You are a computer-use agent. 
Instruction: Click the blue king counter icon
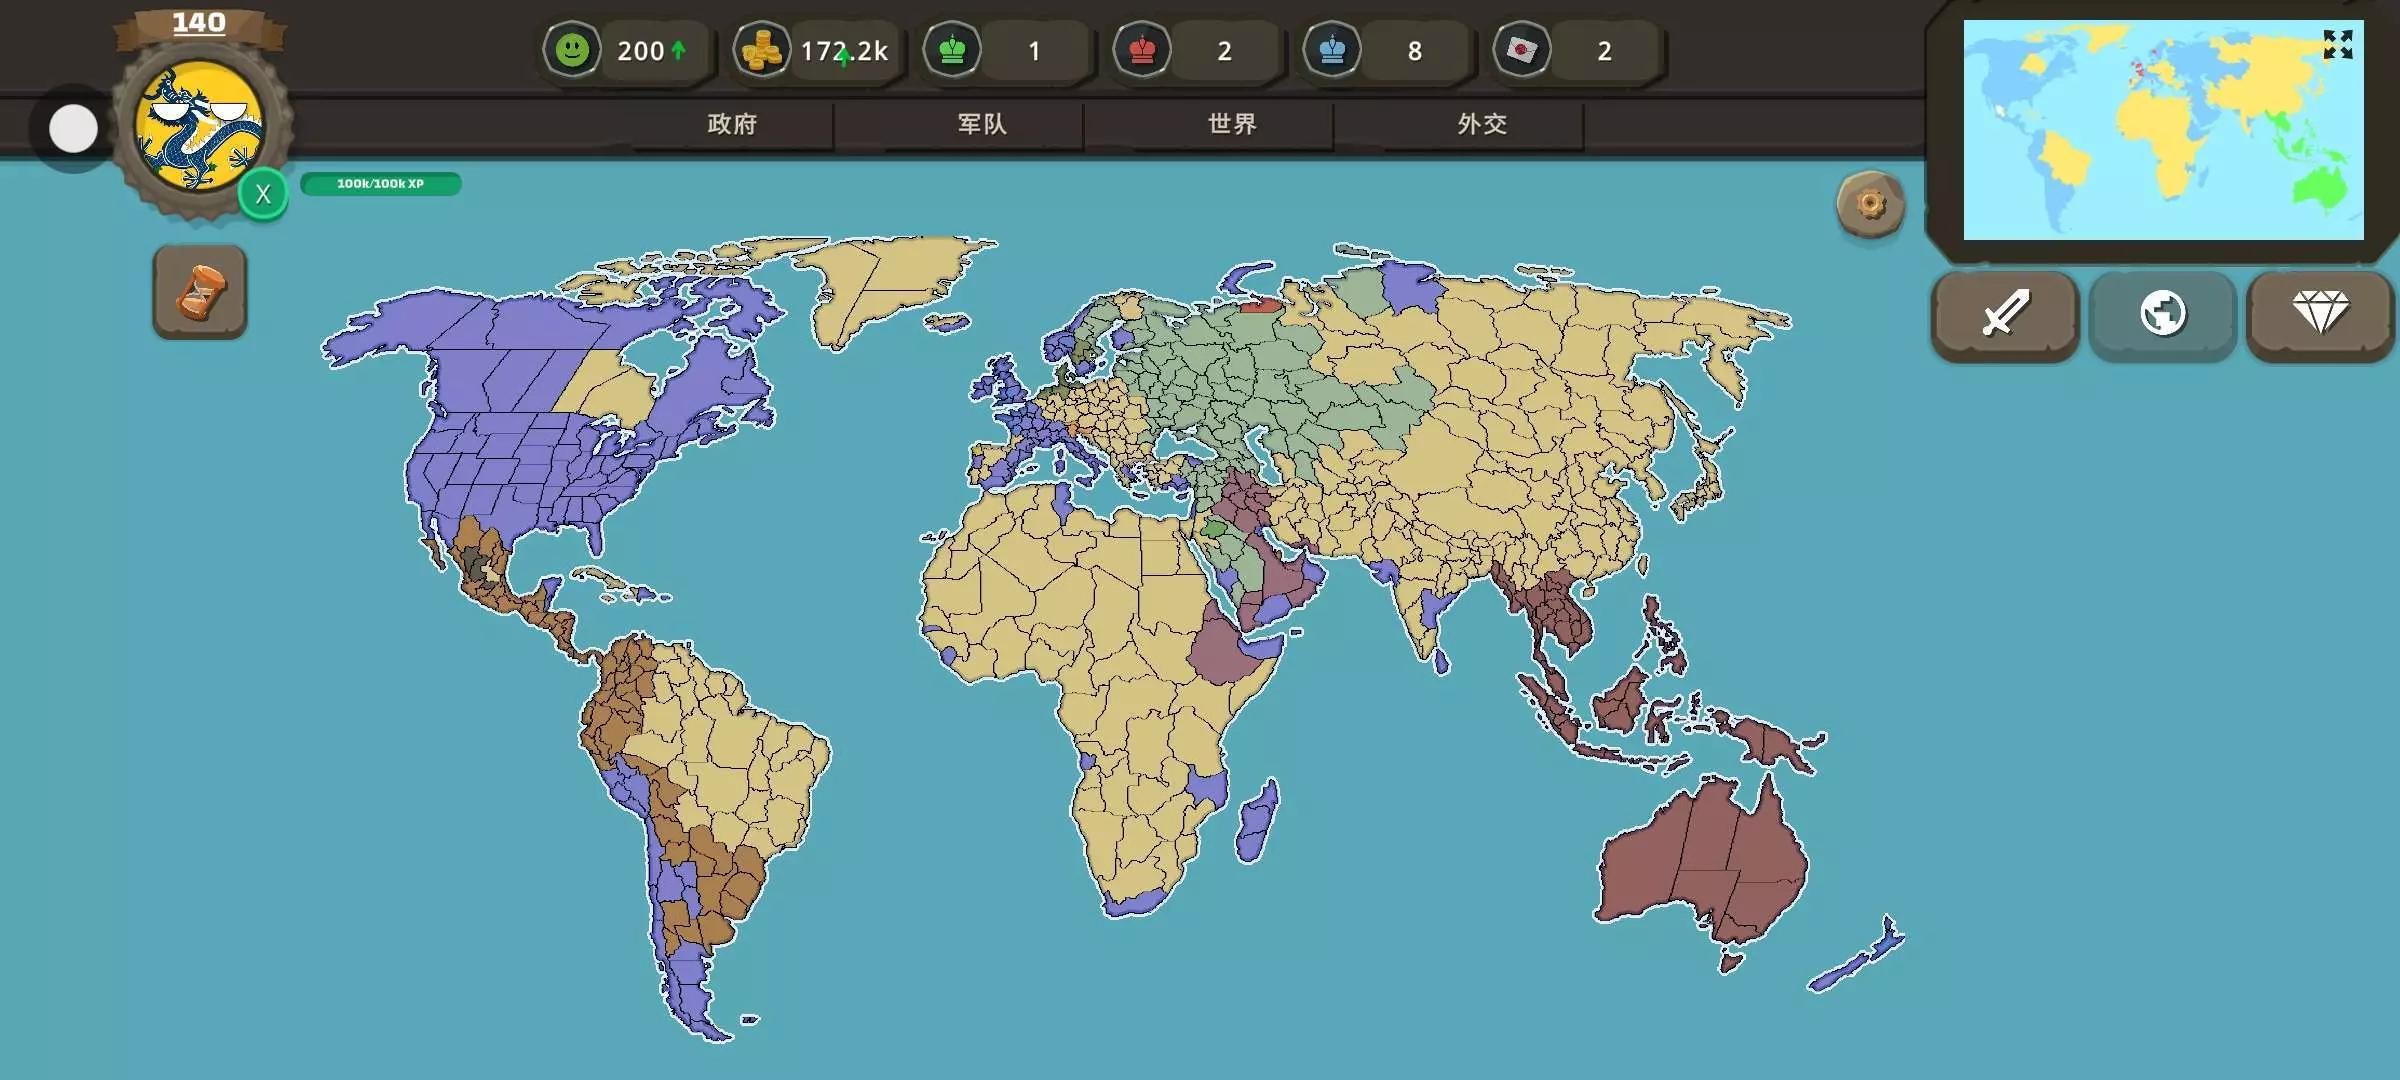[1332, 50]
